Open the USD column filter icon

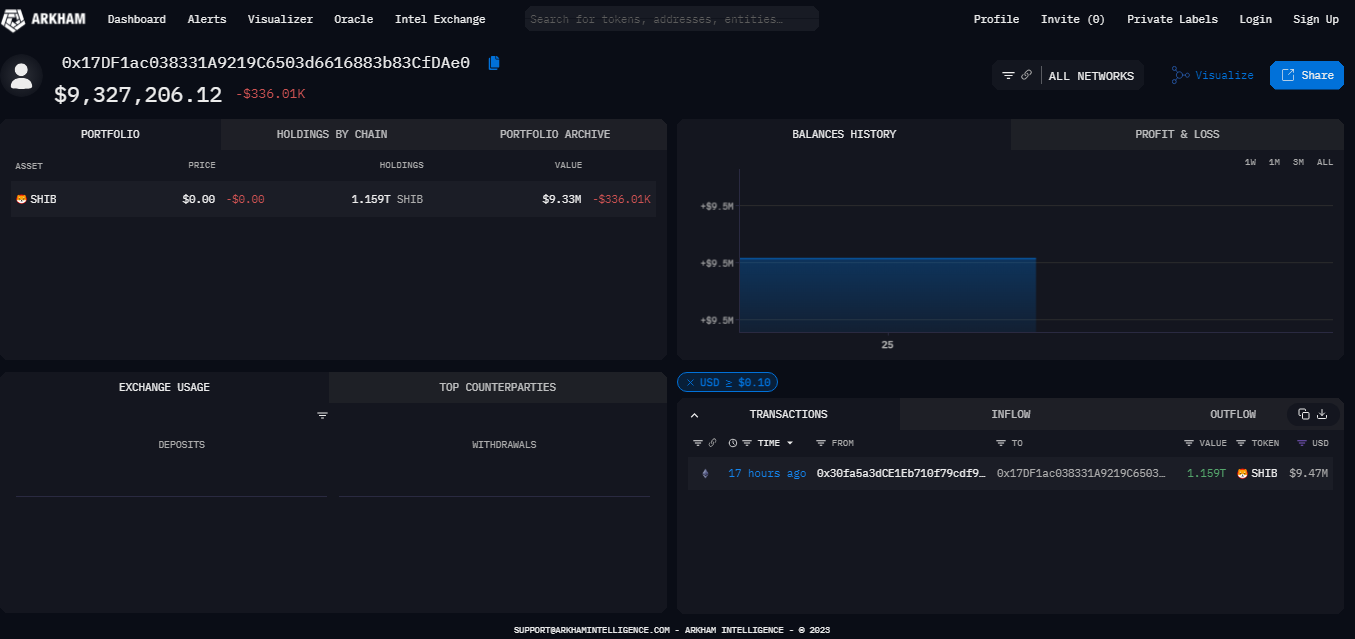pos(1302,443)
